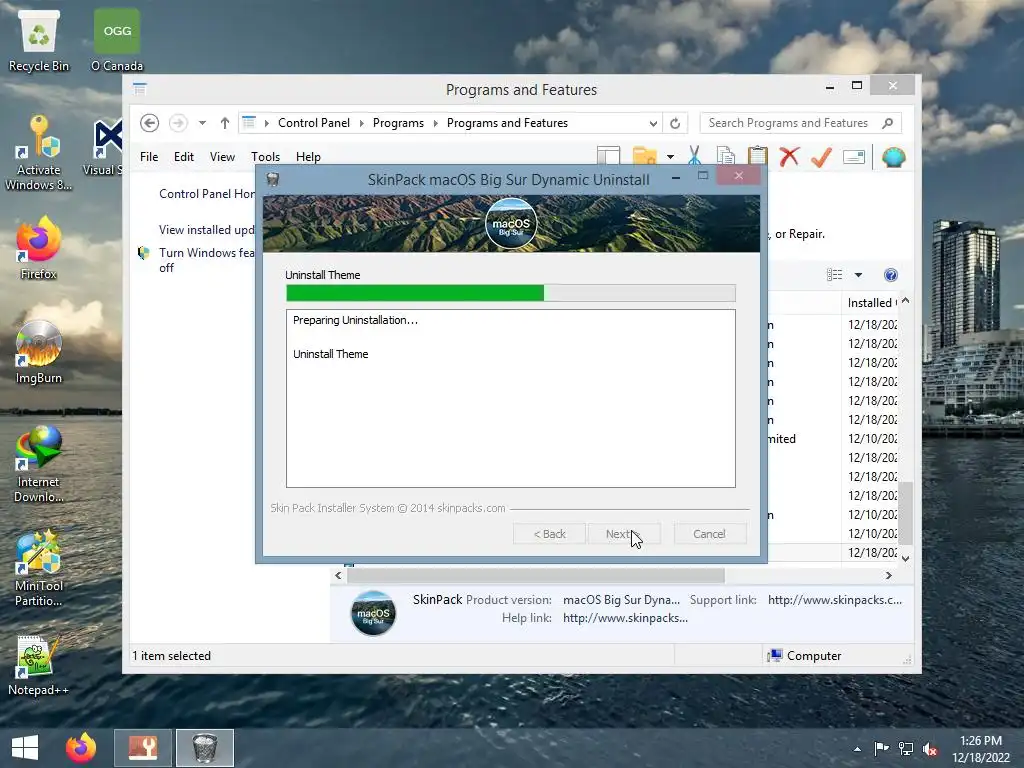Show hidden tray icons arrow
The height and width of the screenshot is (768, 1024).
click(x=857, y=749)
